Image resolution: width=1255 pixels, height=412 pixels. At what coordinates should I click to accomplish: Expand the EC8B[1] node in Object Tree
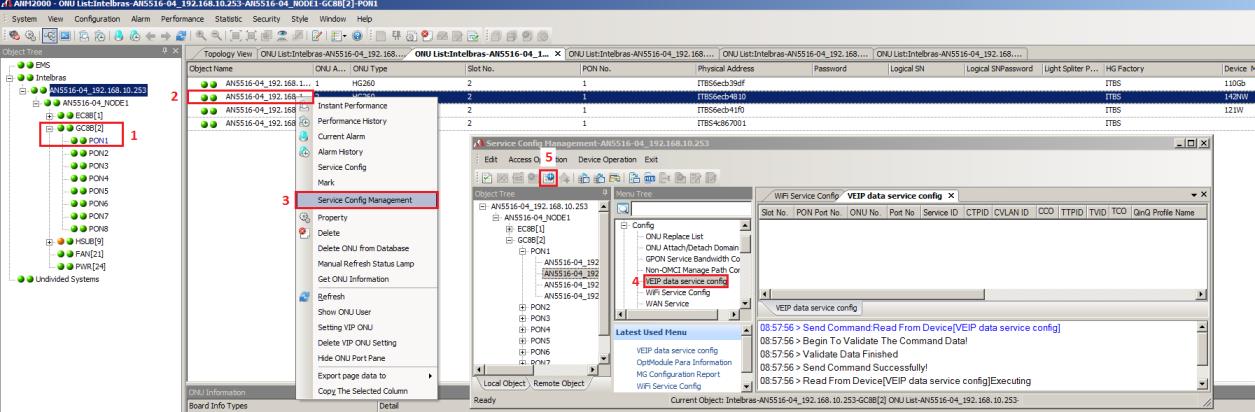pyautogui.click(x=49, y=116)
